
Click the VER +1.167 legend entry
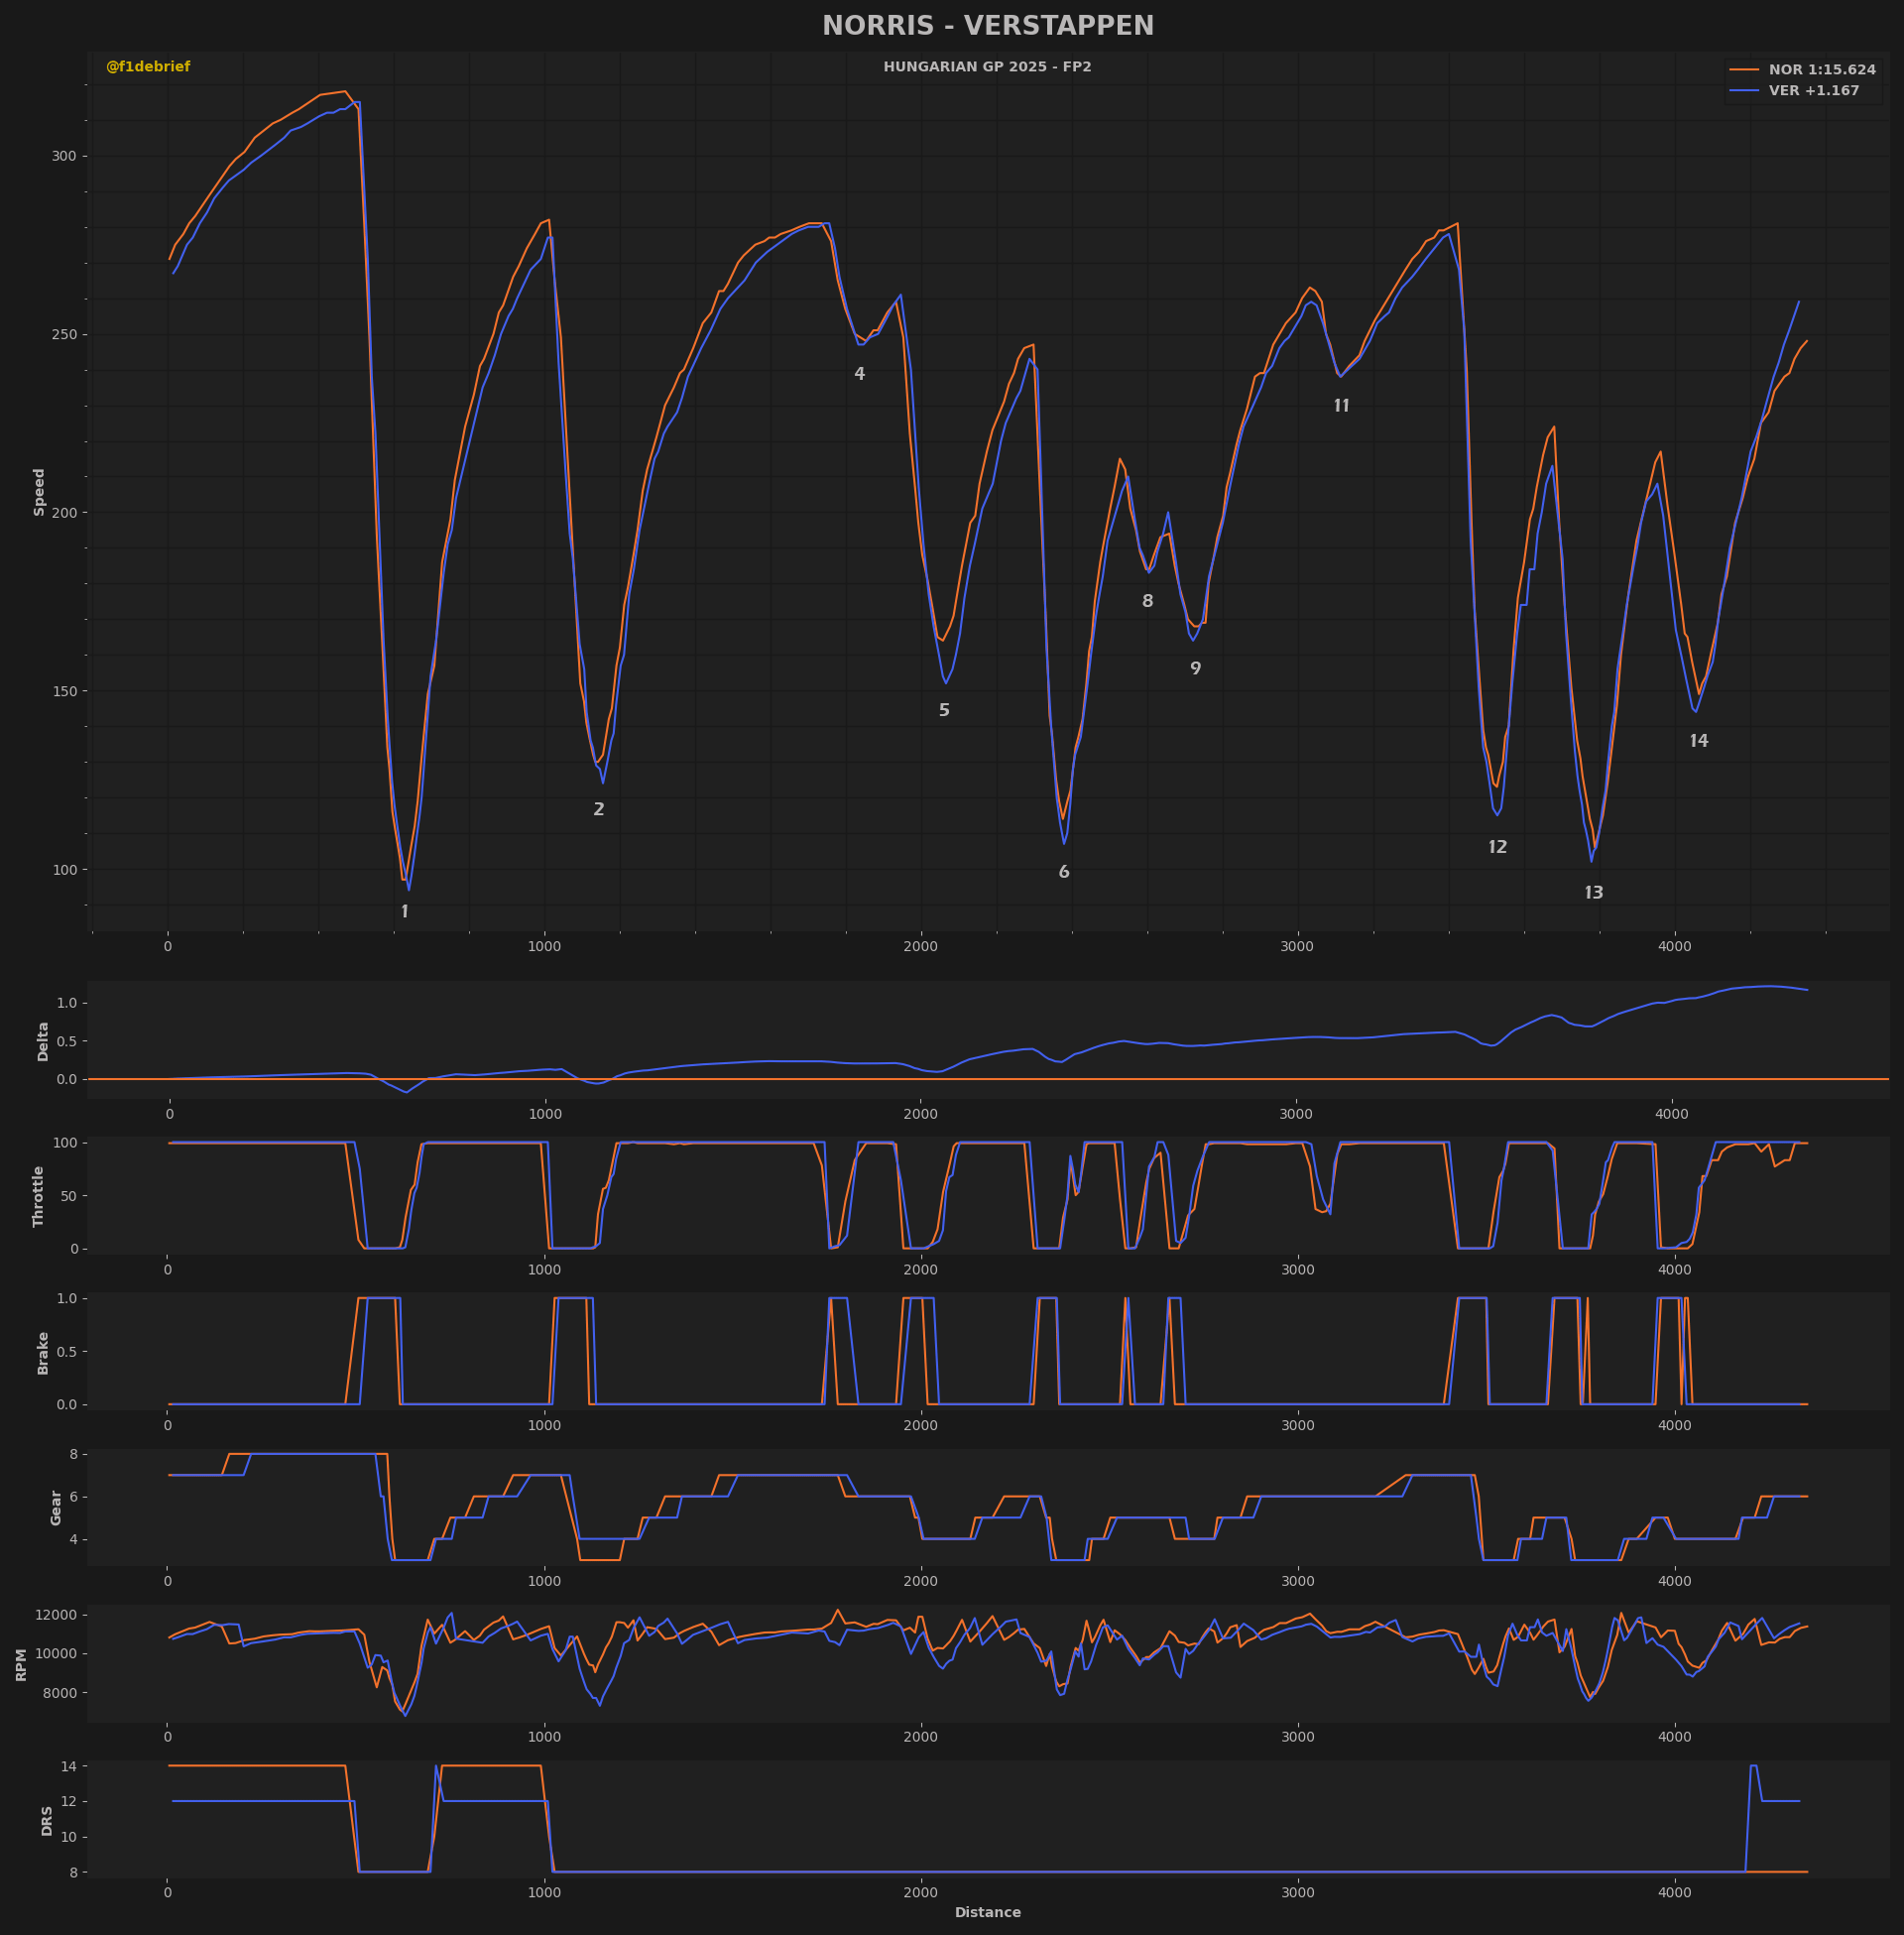[x=1795, y=91]
